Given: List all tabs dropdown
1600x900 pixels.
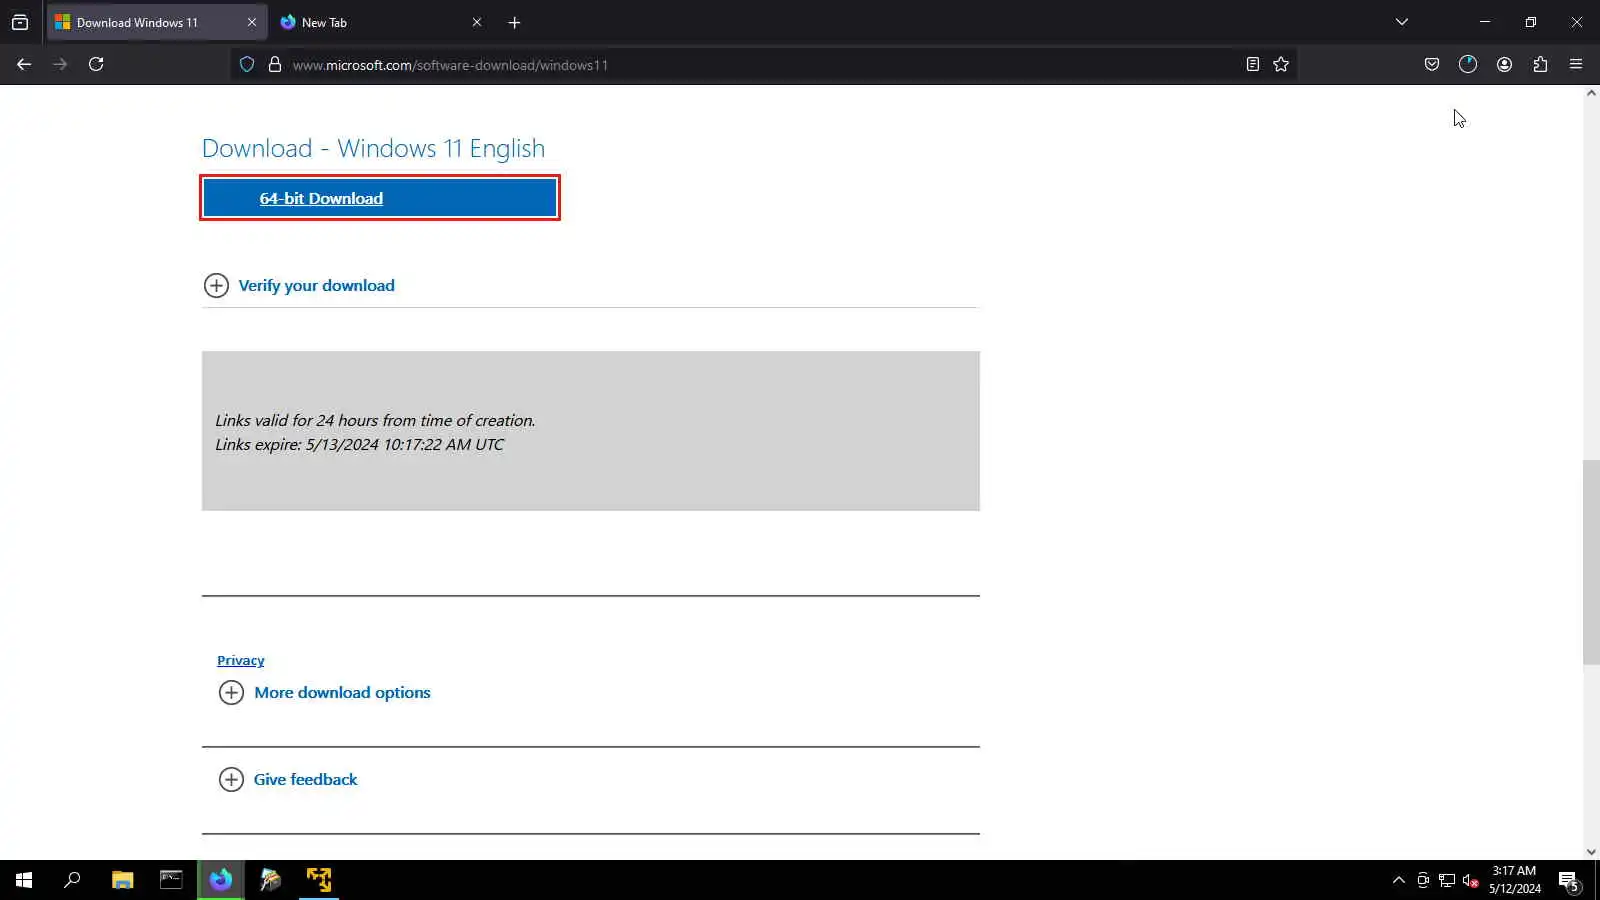Looking at the screenshot, I should (1402, 22).
